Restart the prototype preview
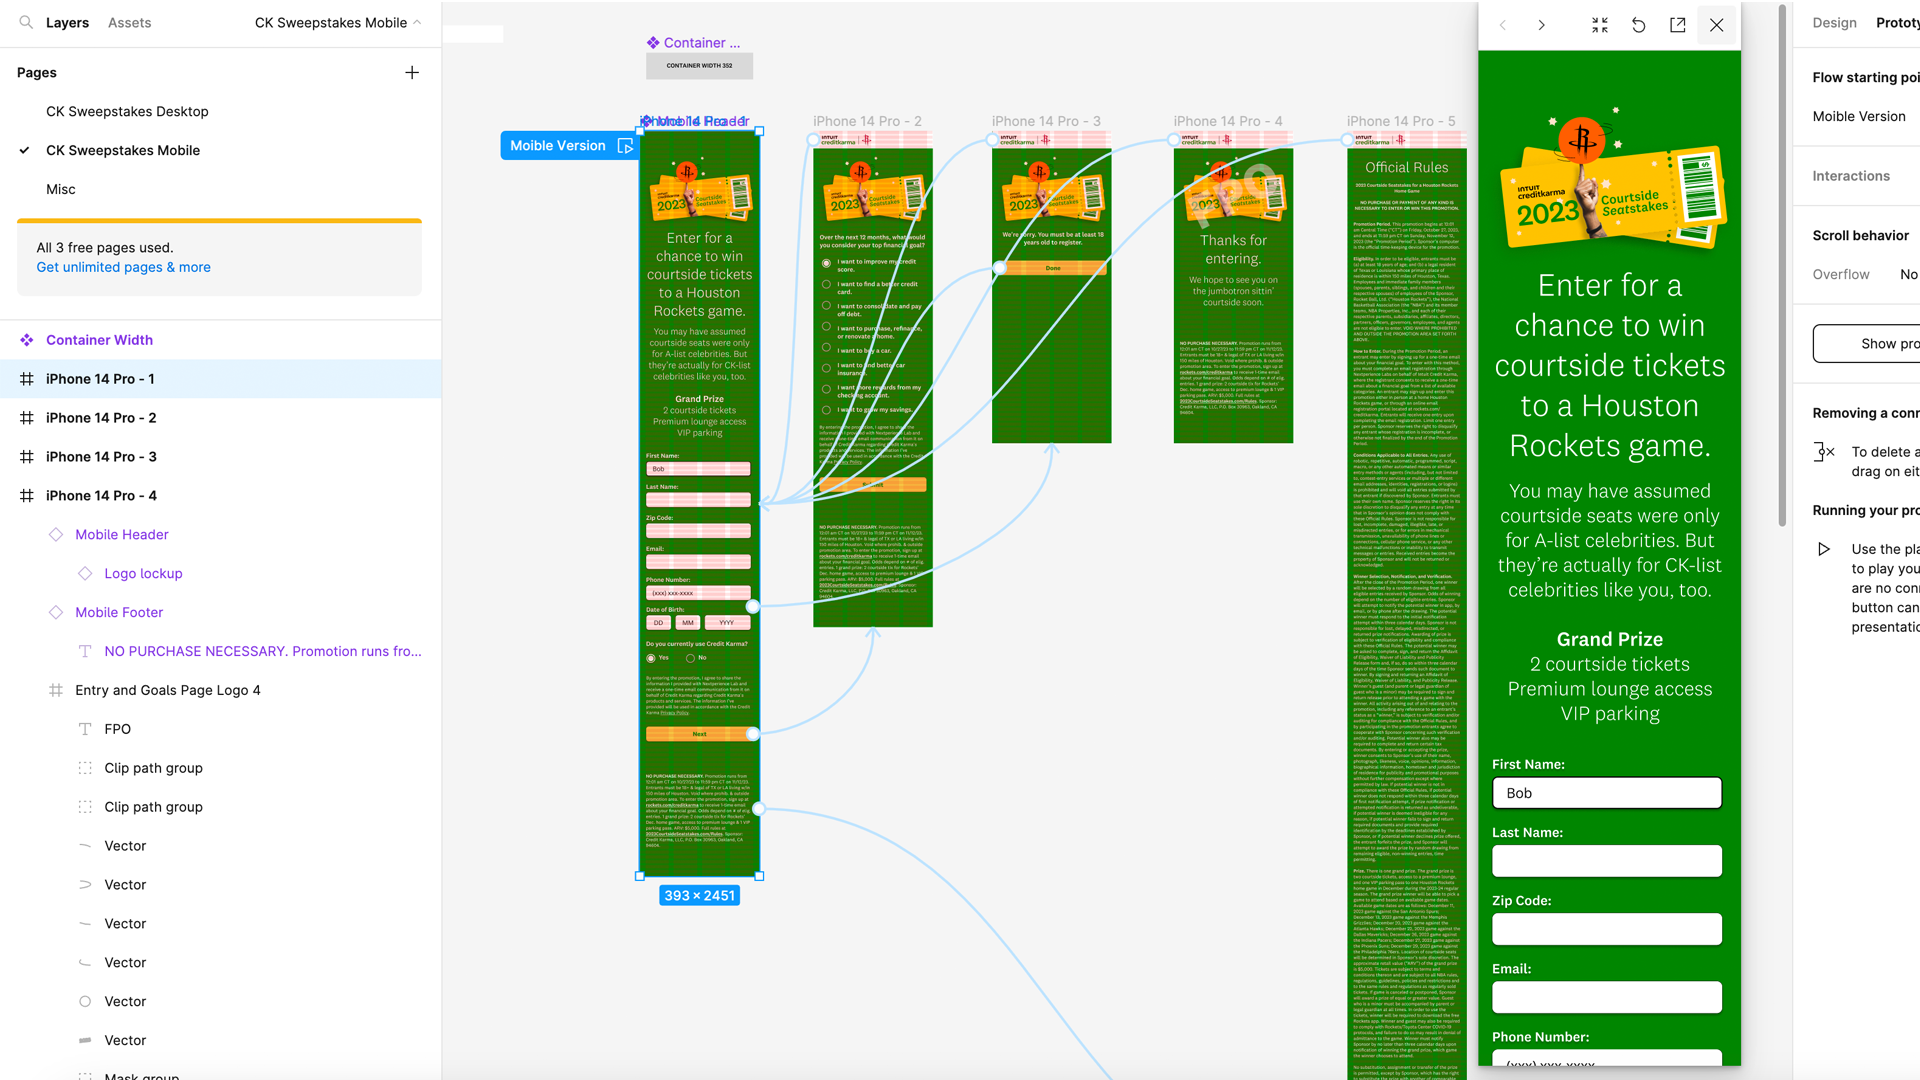This screenshot has width=1920, height=1080. 1639,25
